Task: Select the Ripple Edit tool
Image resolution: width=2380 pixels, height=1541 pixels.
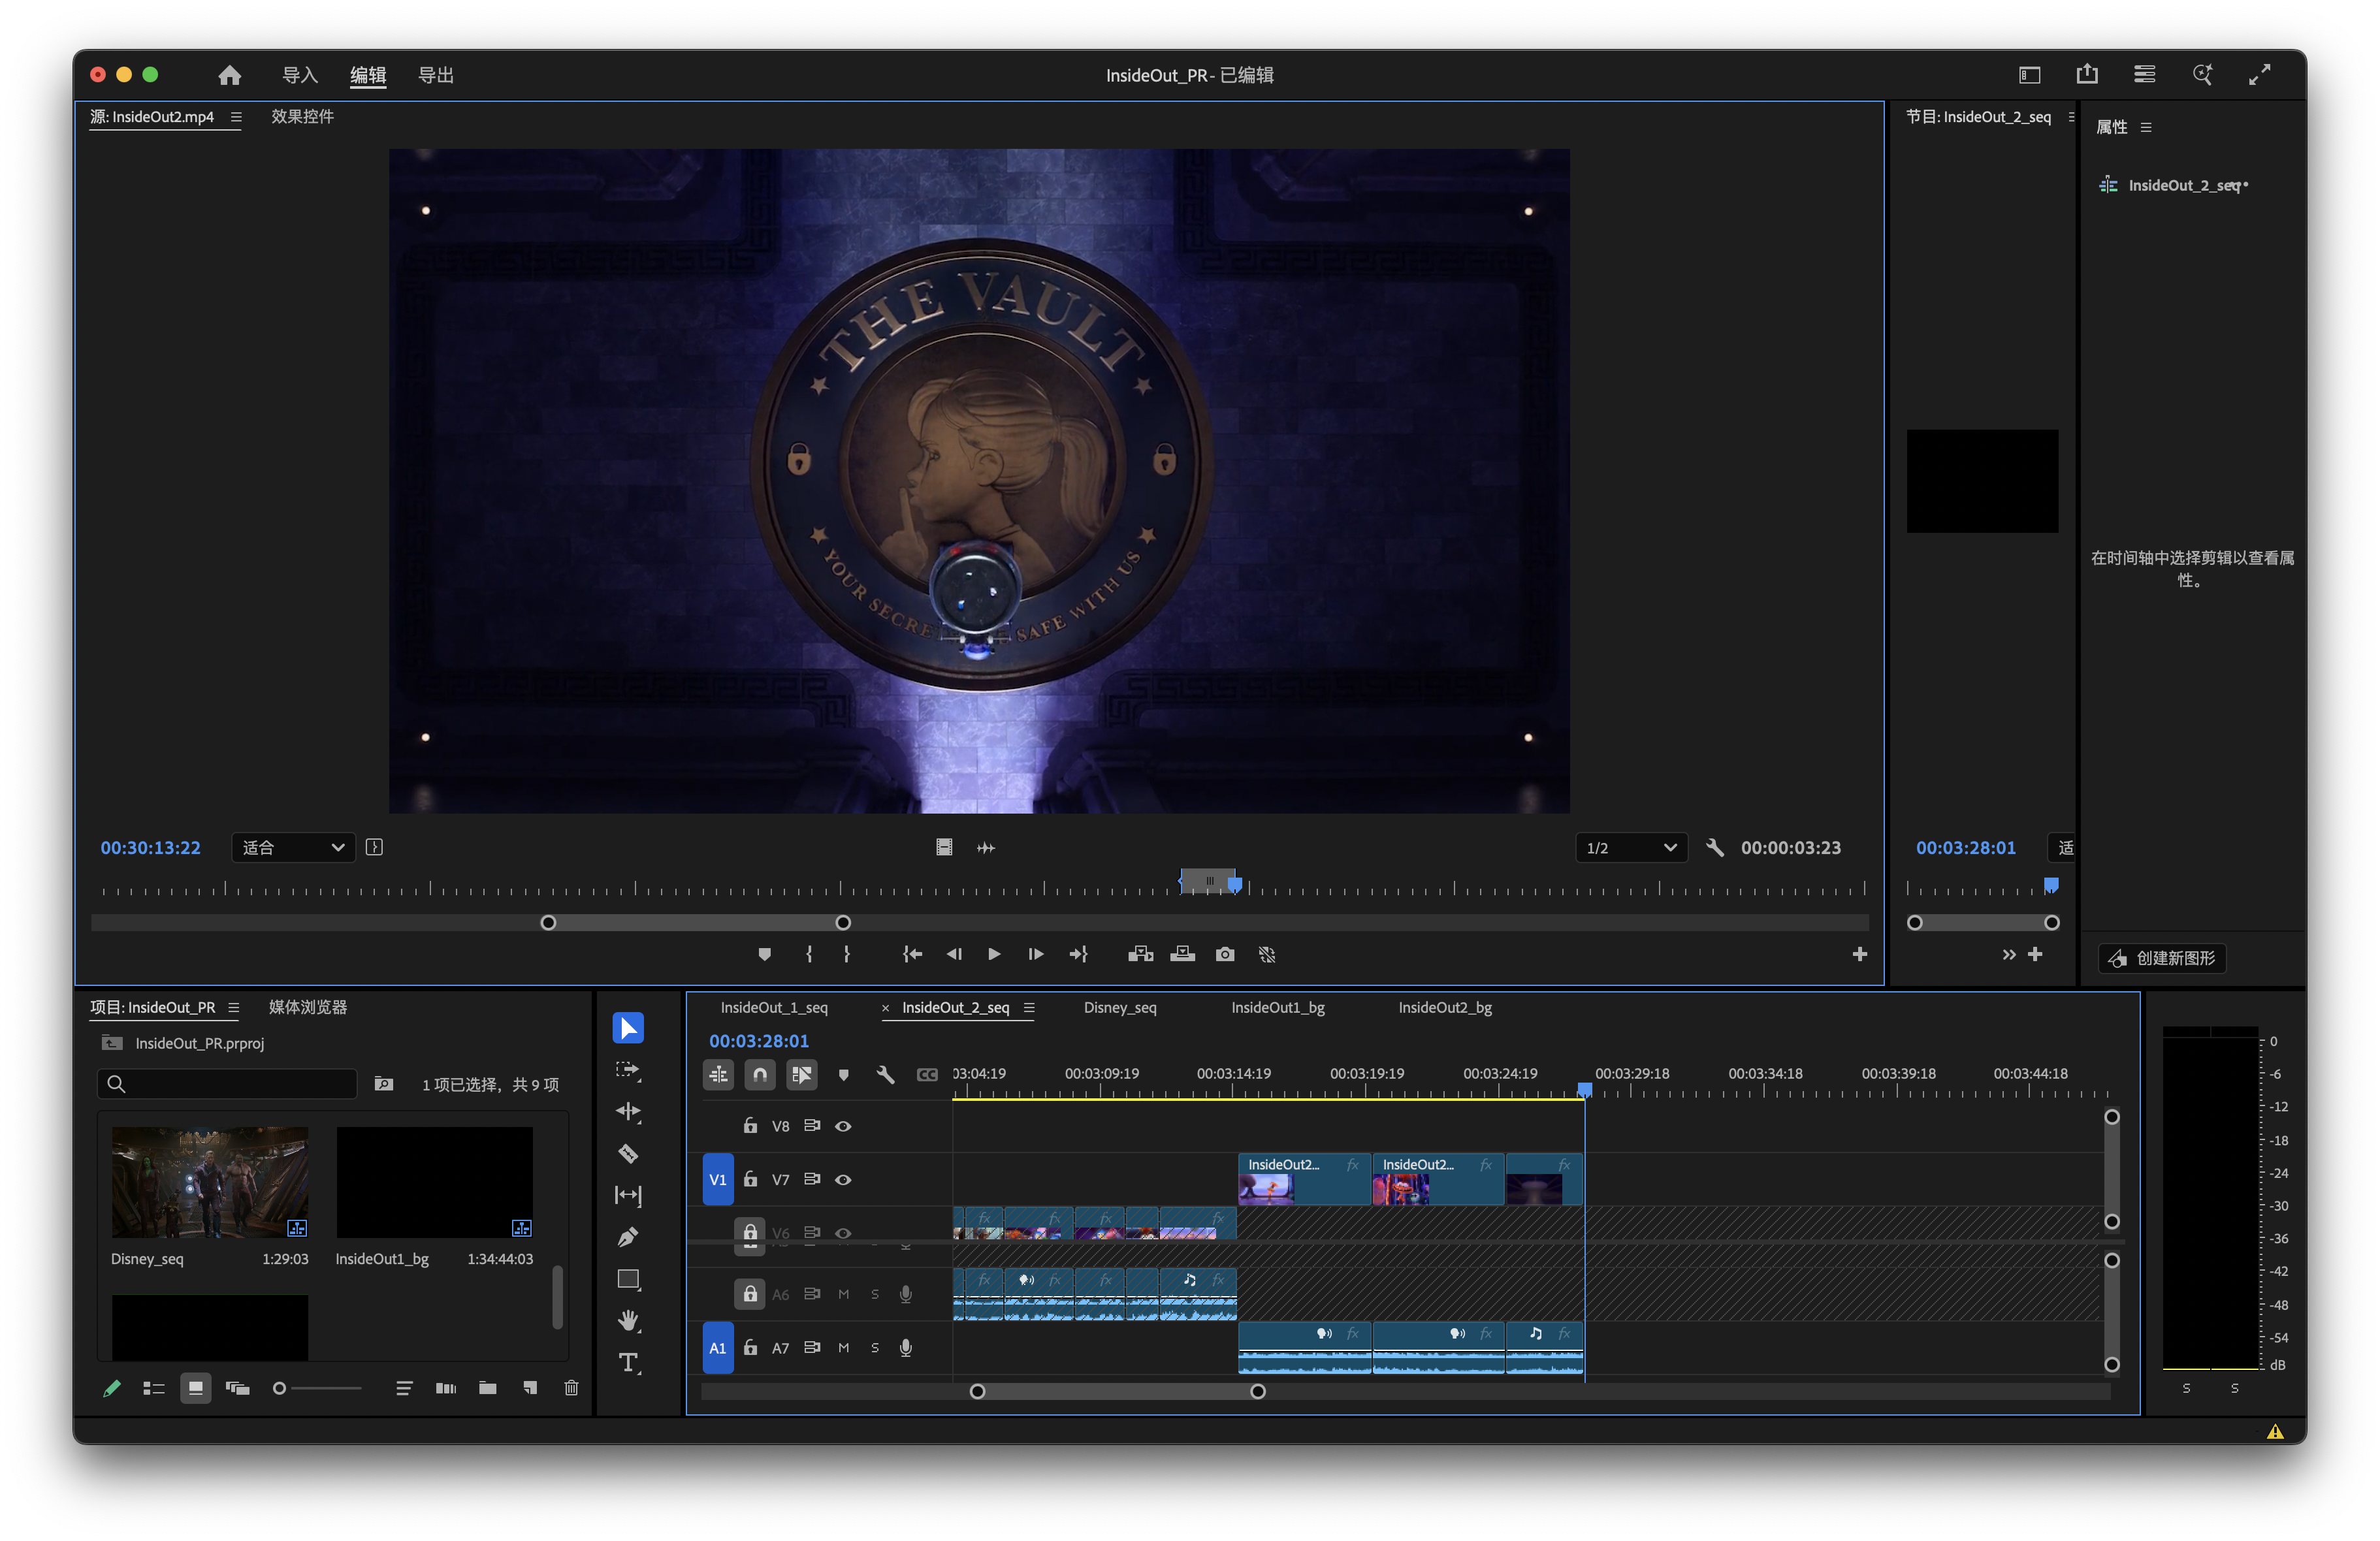Action: pos(628,1111)
